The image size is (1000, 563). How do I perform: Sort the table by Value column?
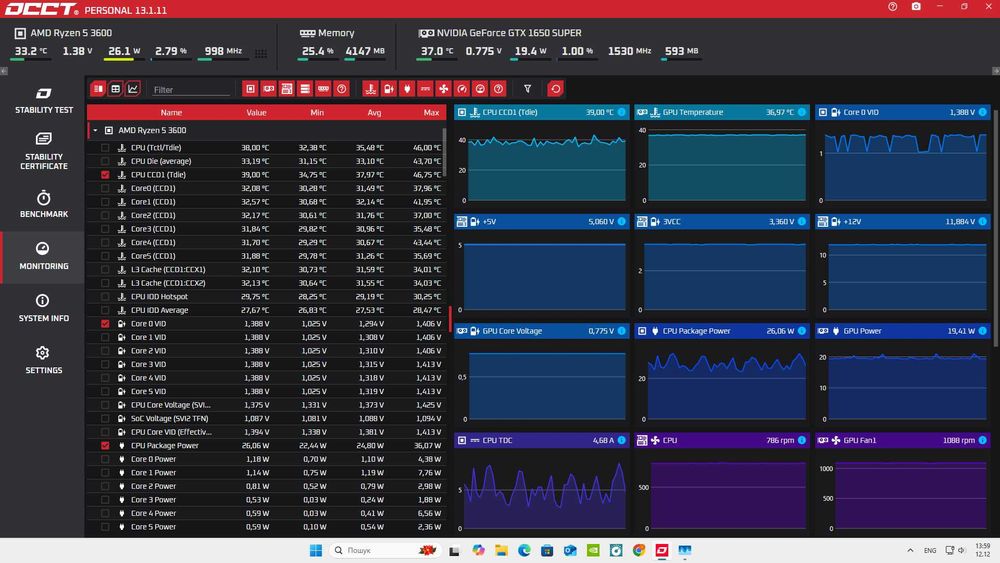pos(256,112)
